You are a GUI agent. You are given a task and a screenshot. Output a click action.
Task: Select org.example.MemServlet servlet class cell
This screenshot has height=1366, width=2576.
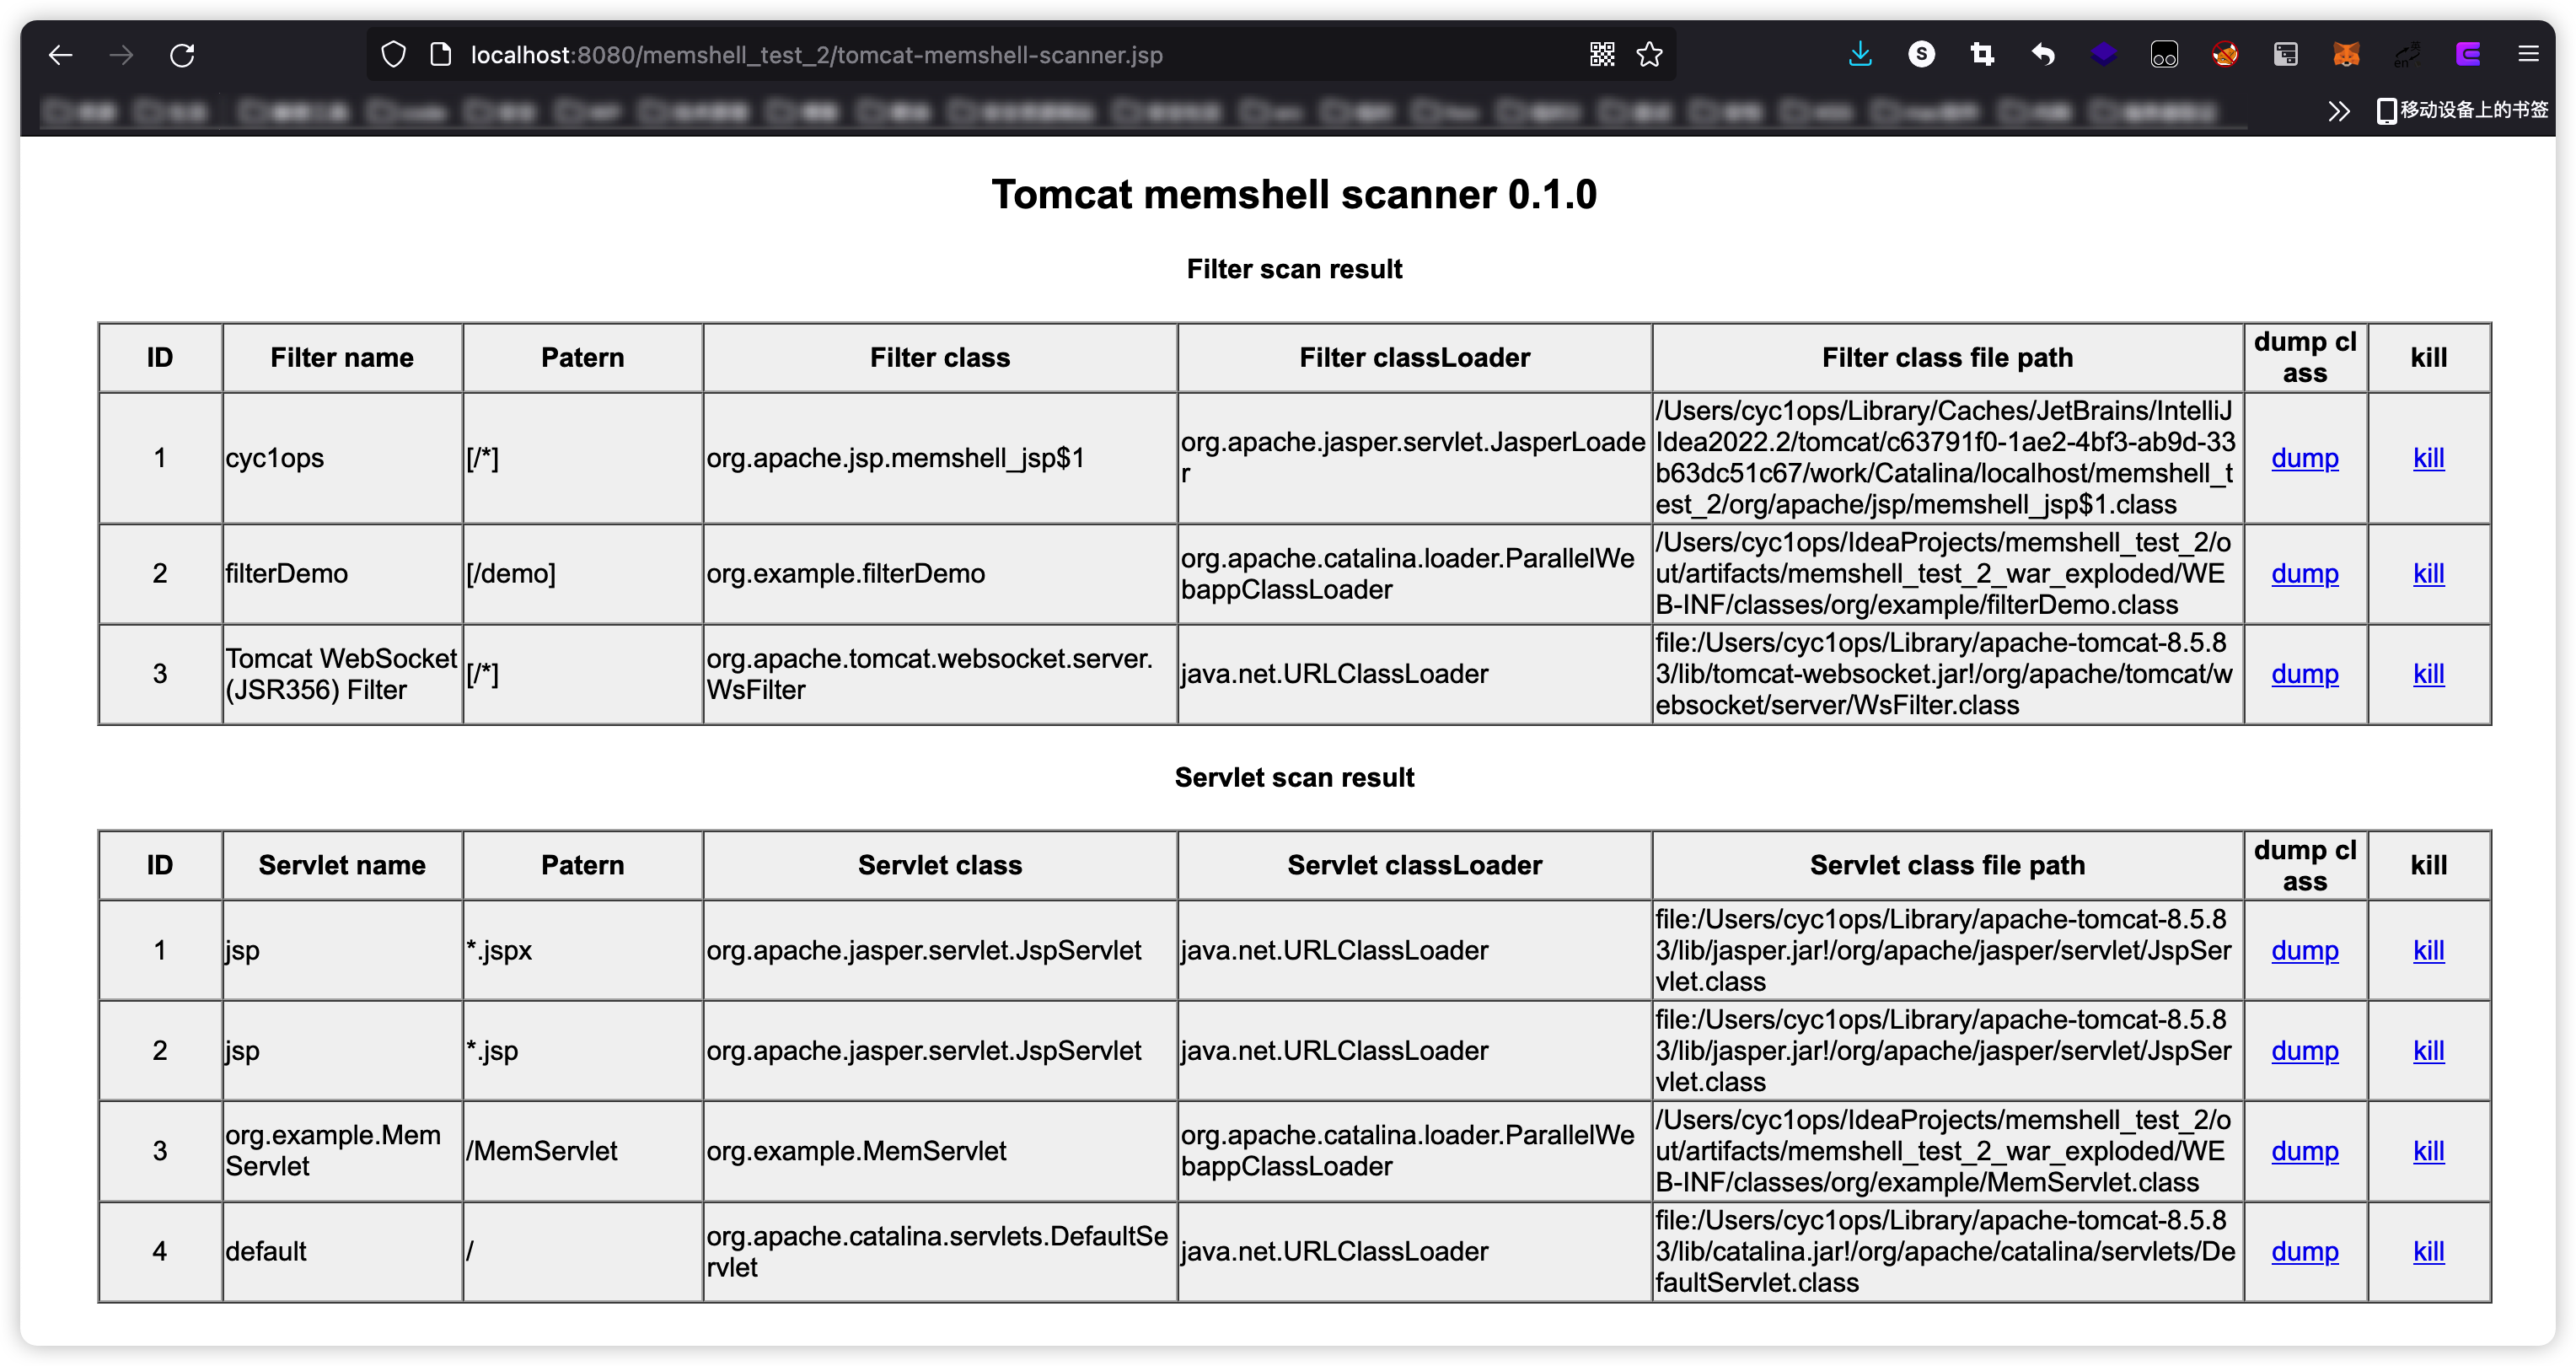click(939, 1151)
